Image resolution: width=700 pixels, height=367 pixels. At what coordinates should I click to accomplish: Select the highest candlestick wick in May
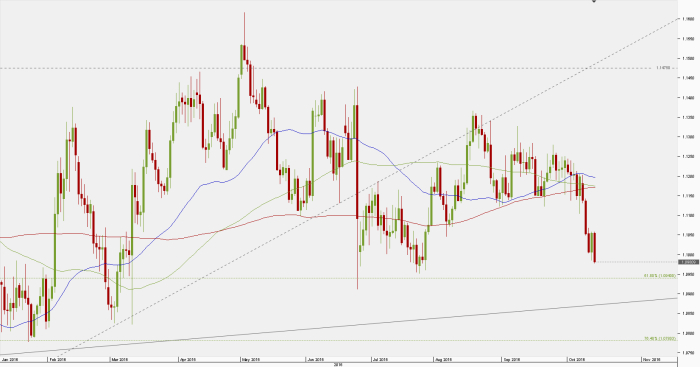(x=244, y=29)
